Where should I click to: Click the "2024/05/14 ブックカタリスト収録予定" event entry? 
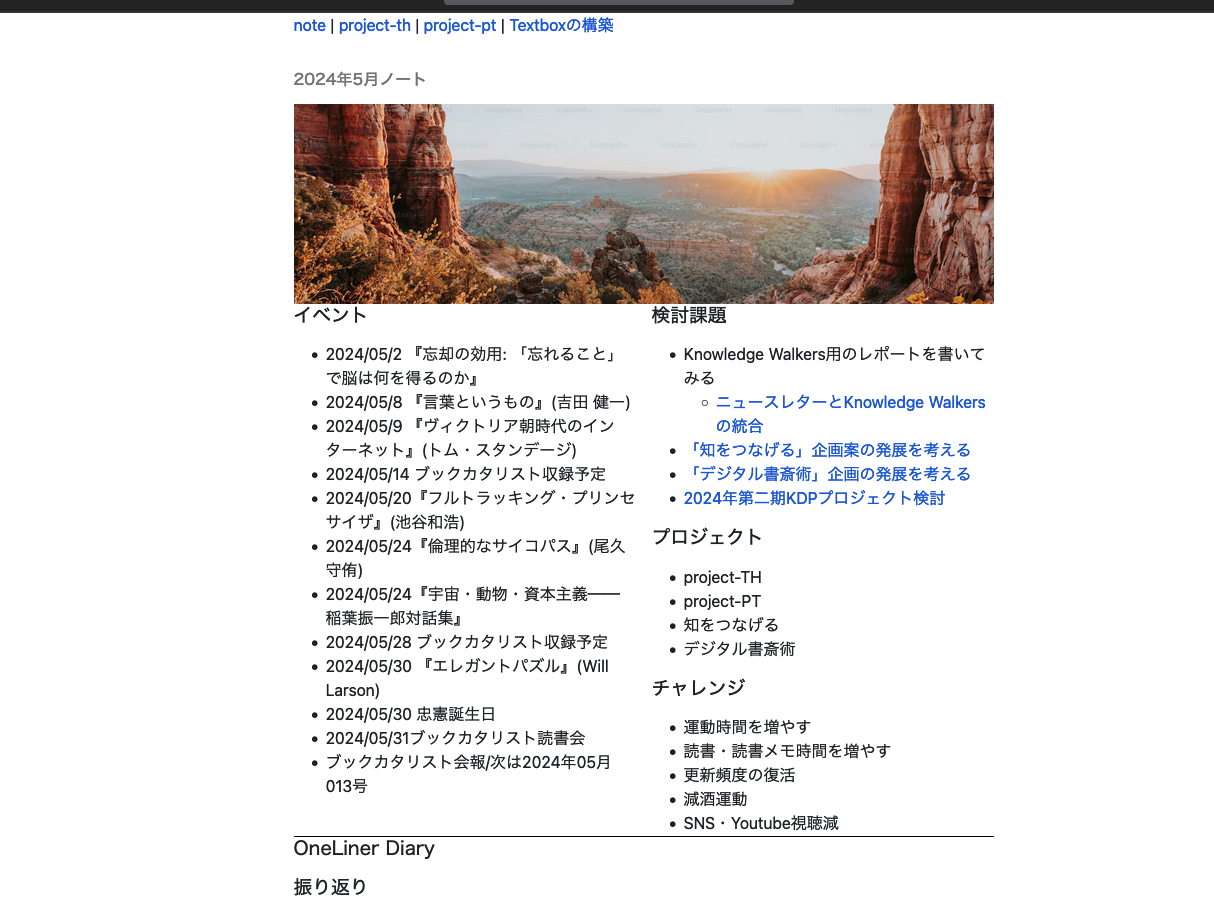point(465,474)
